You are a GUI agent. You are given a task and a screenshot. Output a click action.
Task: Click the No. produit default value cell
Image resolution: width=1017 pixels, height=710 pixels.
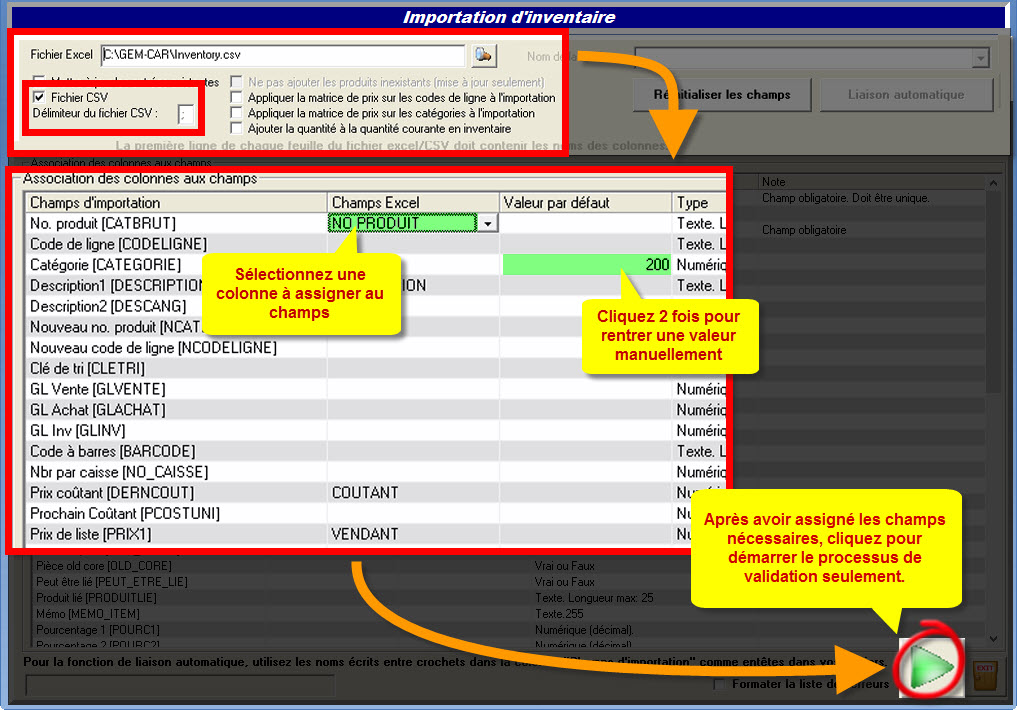click(x=586, y=224)
